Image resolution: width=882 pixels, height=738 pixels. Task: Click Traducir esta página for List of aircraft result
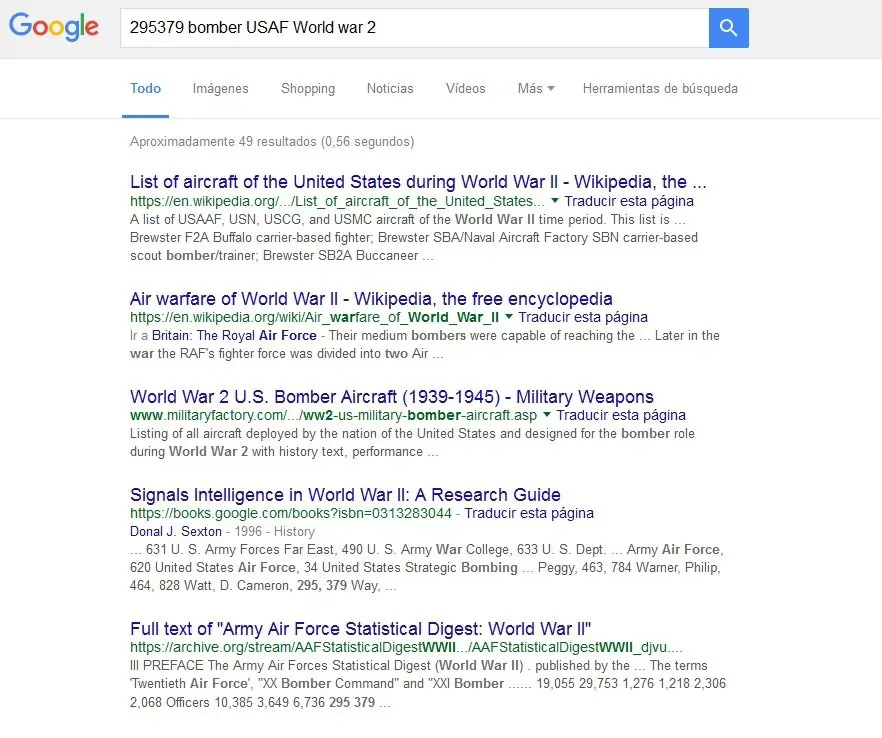pos(629,201)
